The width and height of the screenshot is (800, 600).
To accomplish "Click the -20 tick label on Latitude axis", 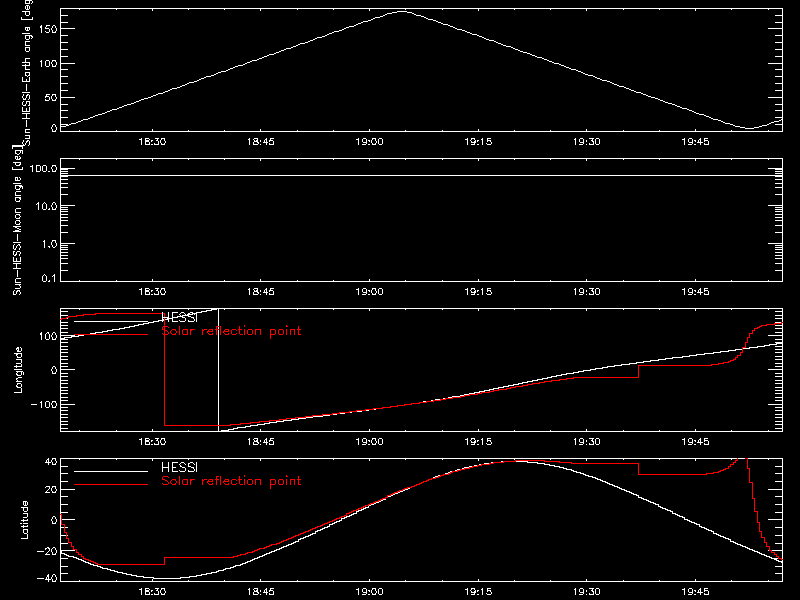I will 47,552.
